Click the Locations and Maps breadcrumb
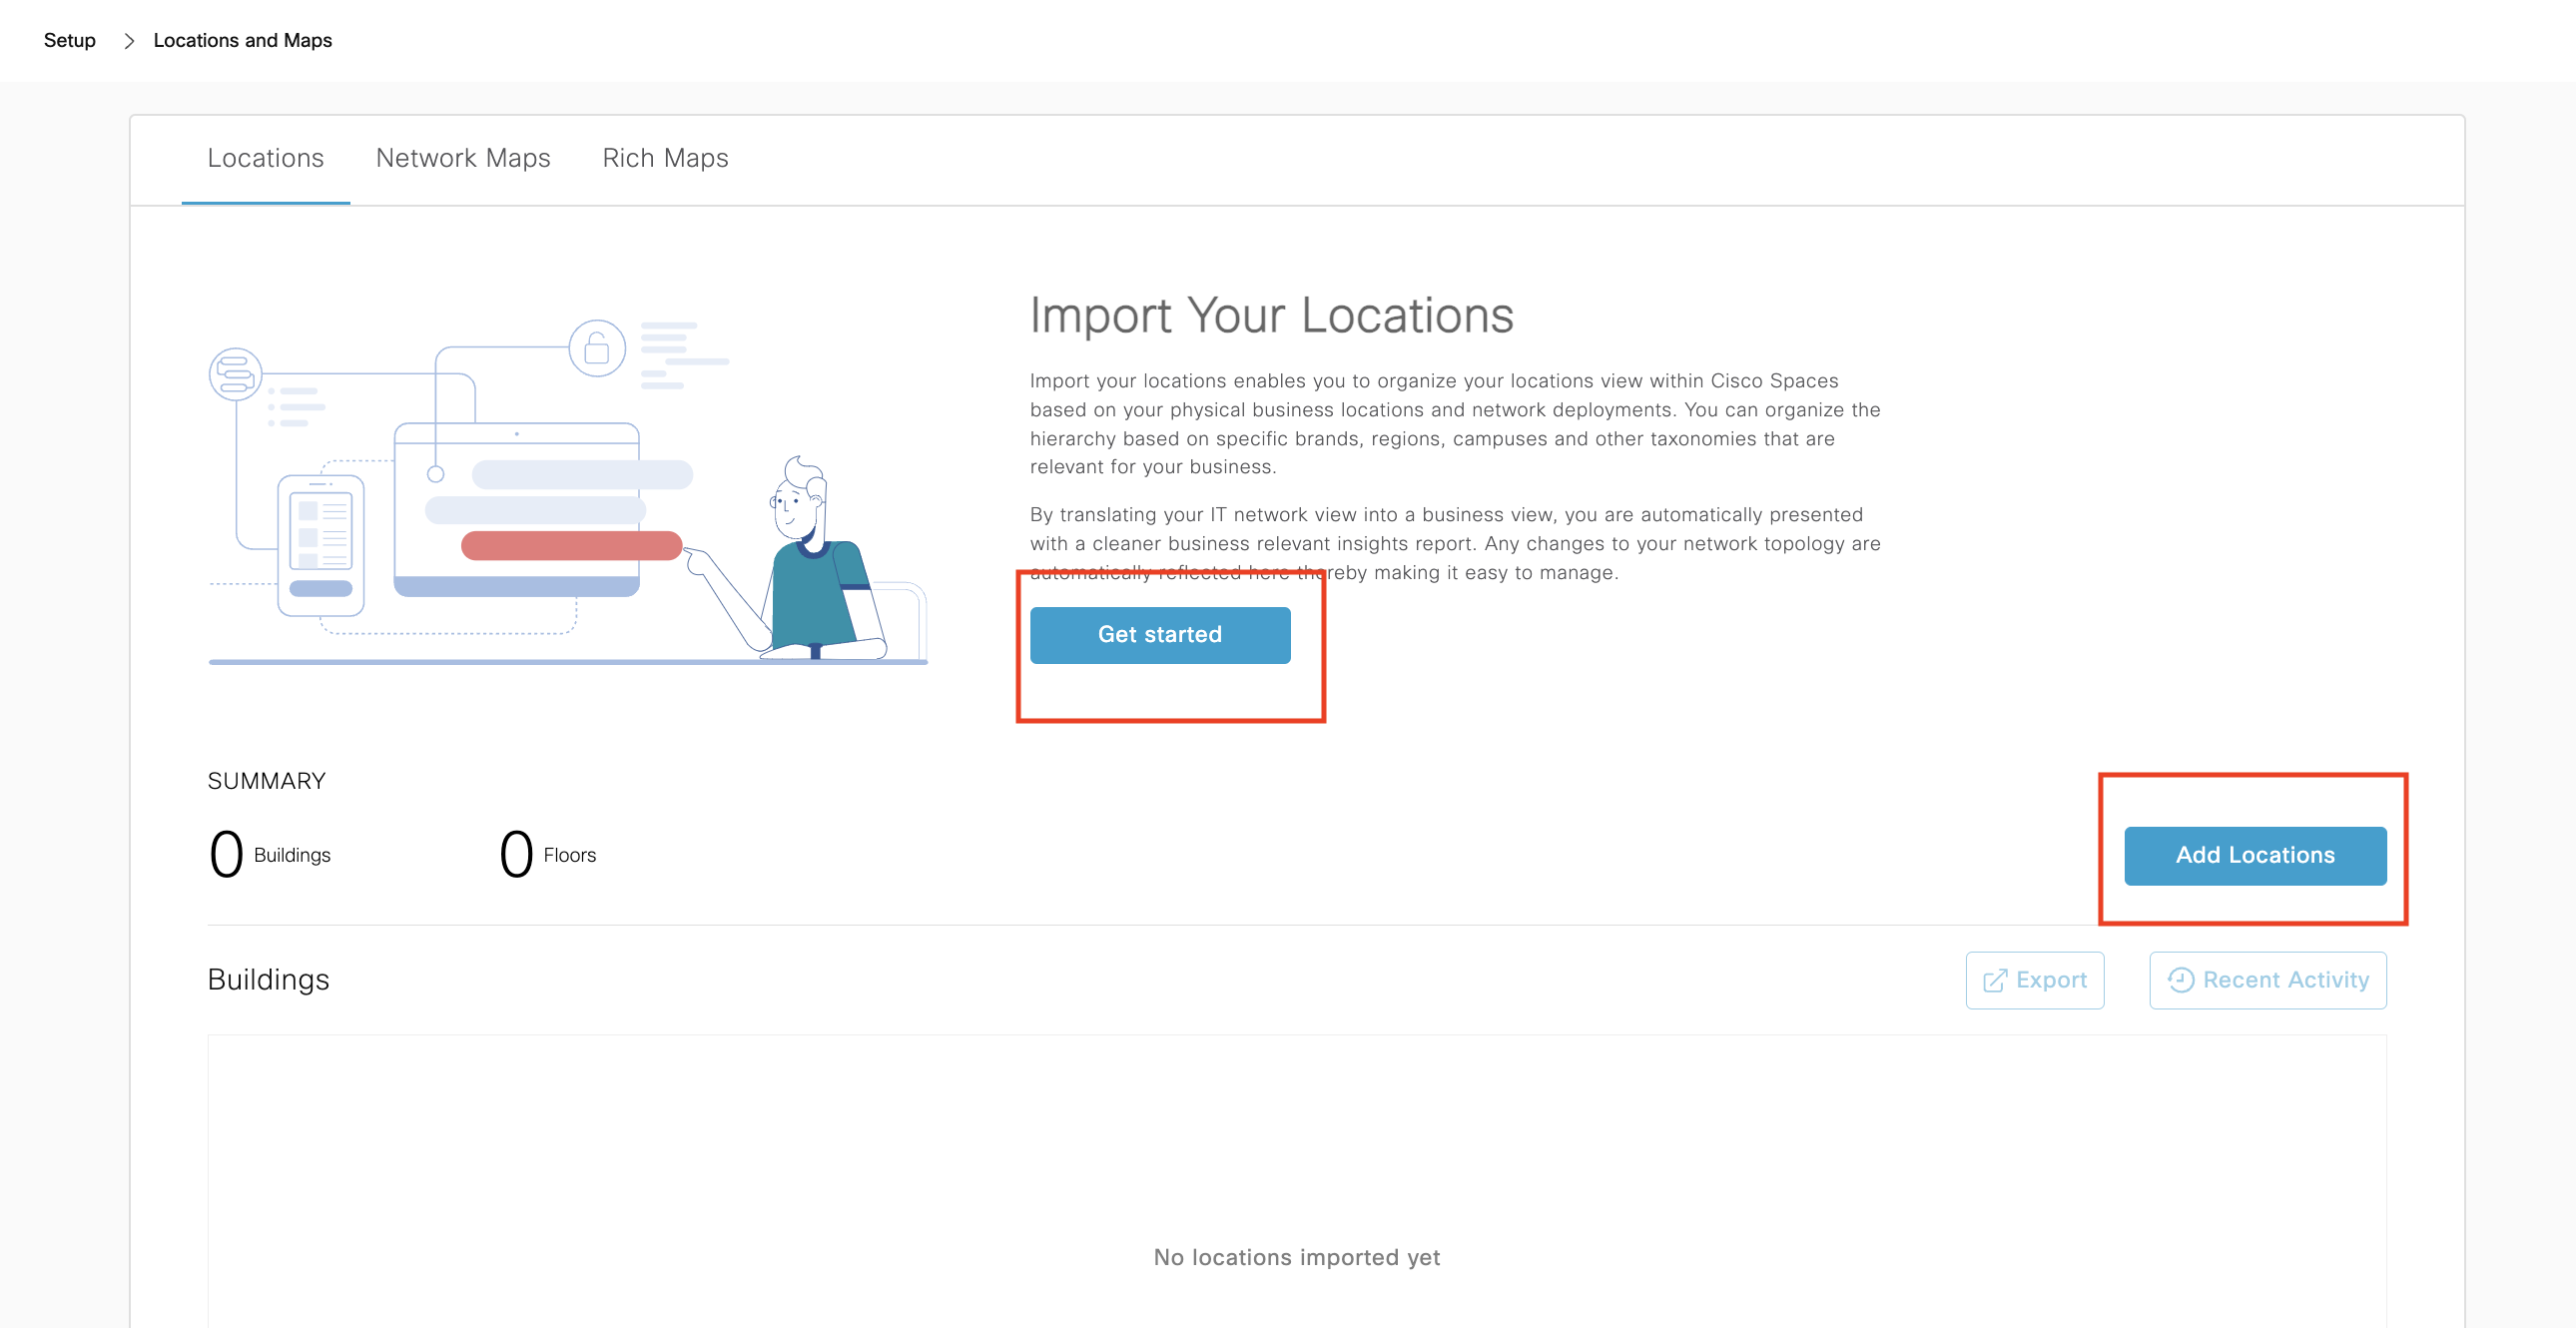Image resolution: width=2576 pixels, height=1328 pixels. 242,41
